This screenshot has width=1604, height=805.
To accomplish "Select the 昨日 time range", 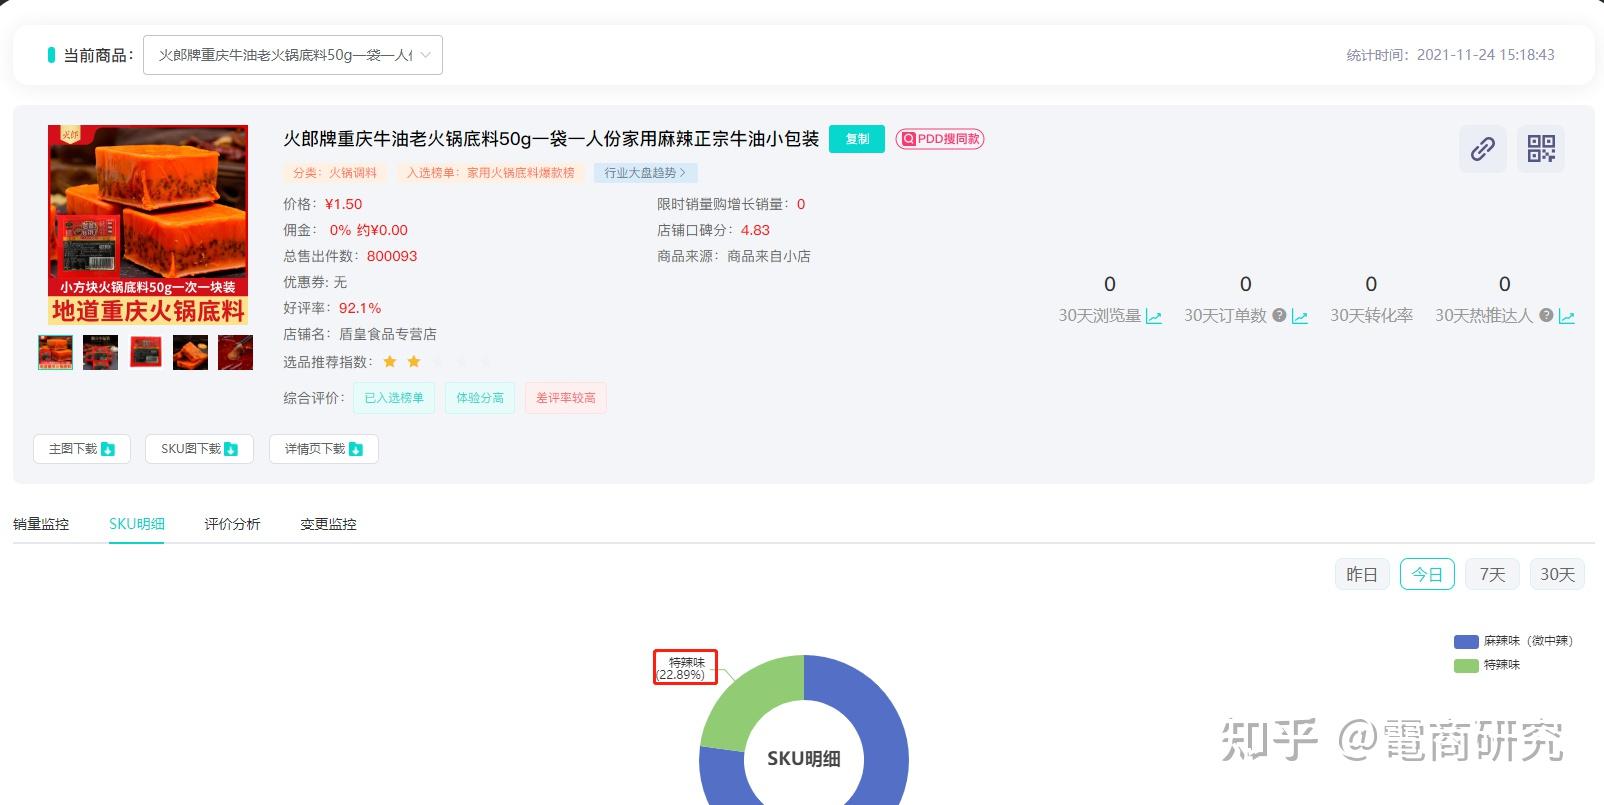I will pos(1362,574).
